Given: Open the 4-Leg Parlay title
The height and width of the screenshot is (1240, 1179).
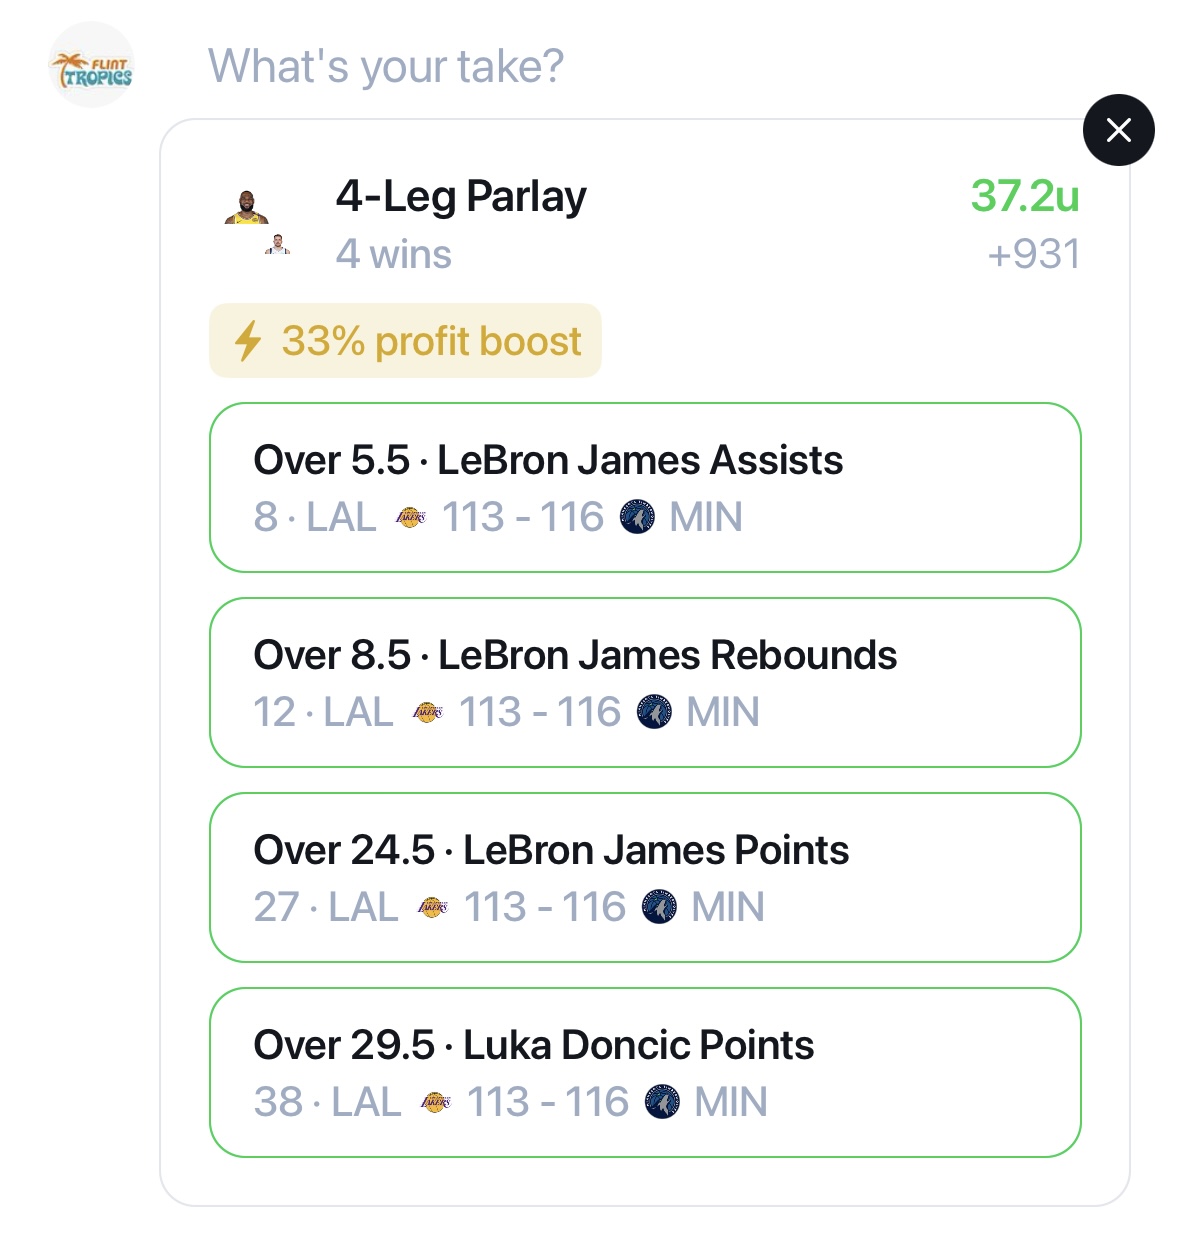Looking at the screenshot, I should (461, 196).
